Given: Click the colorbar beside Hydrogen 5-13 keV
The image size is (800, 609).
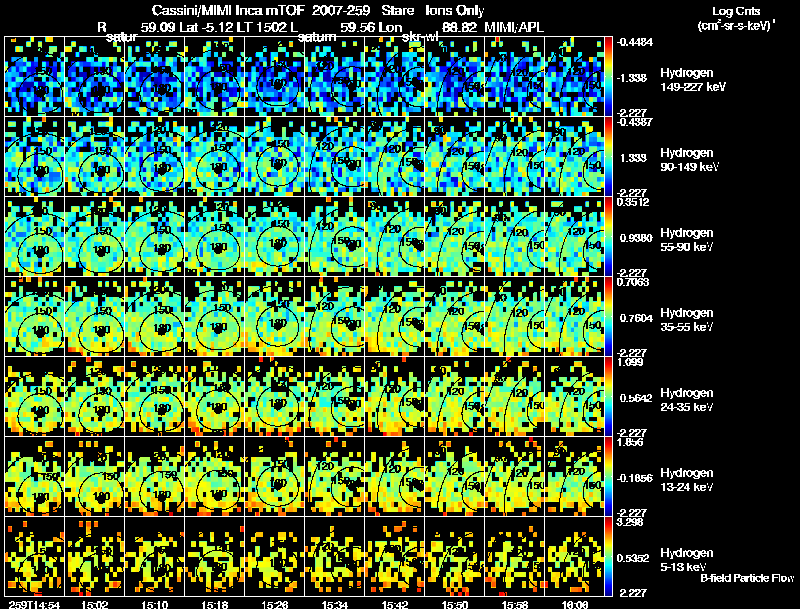Looking at the screenshot, I should click(x=608, y=556).
